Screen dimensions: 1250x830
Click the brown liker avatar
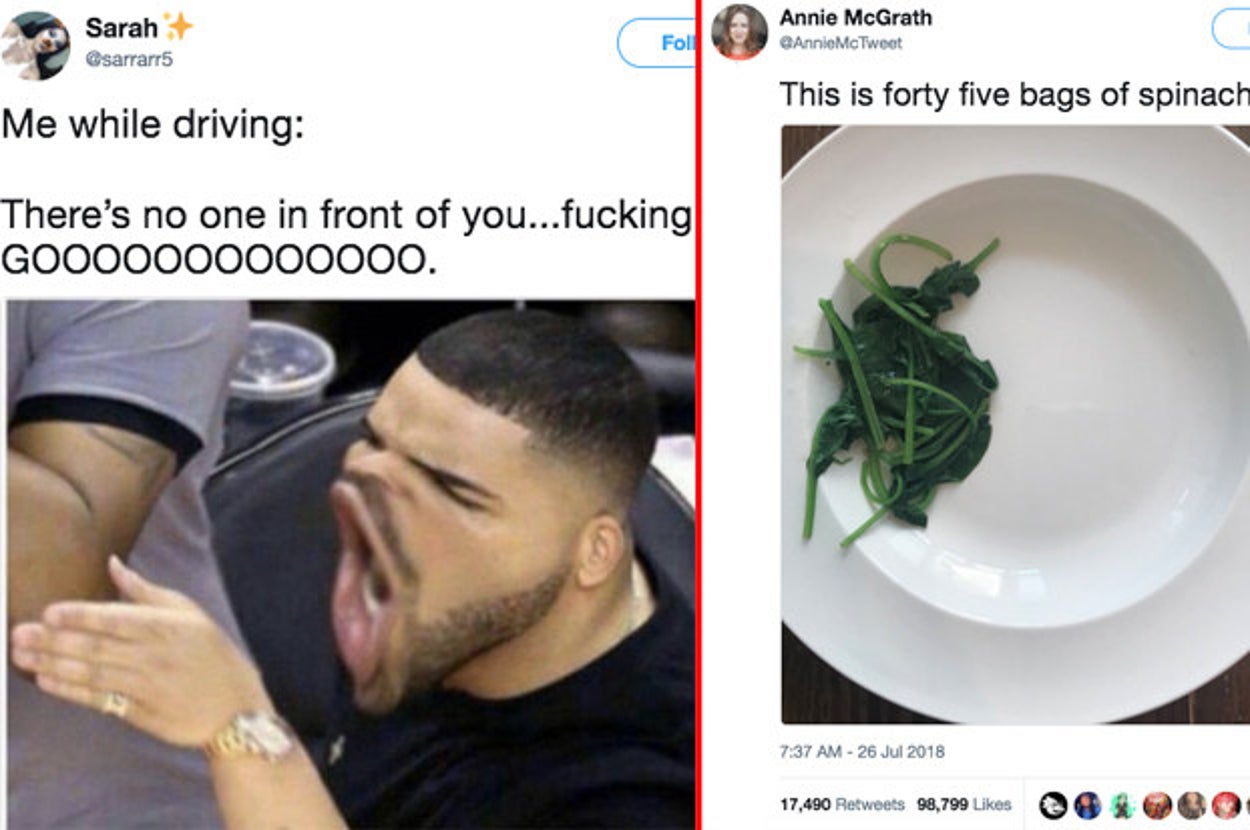pos(1191,805)
